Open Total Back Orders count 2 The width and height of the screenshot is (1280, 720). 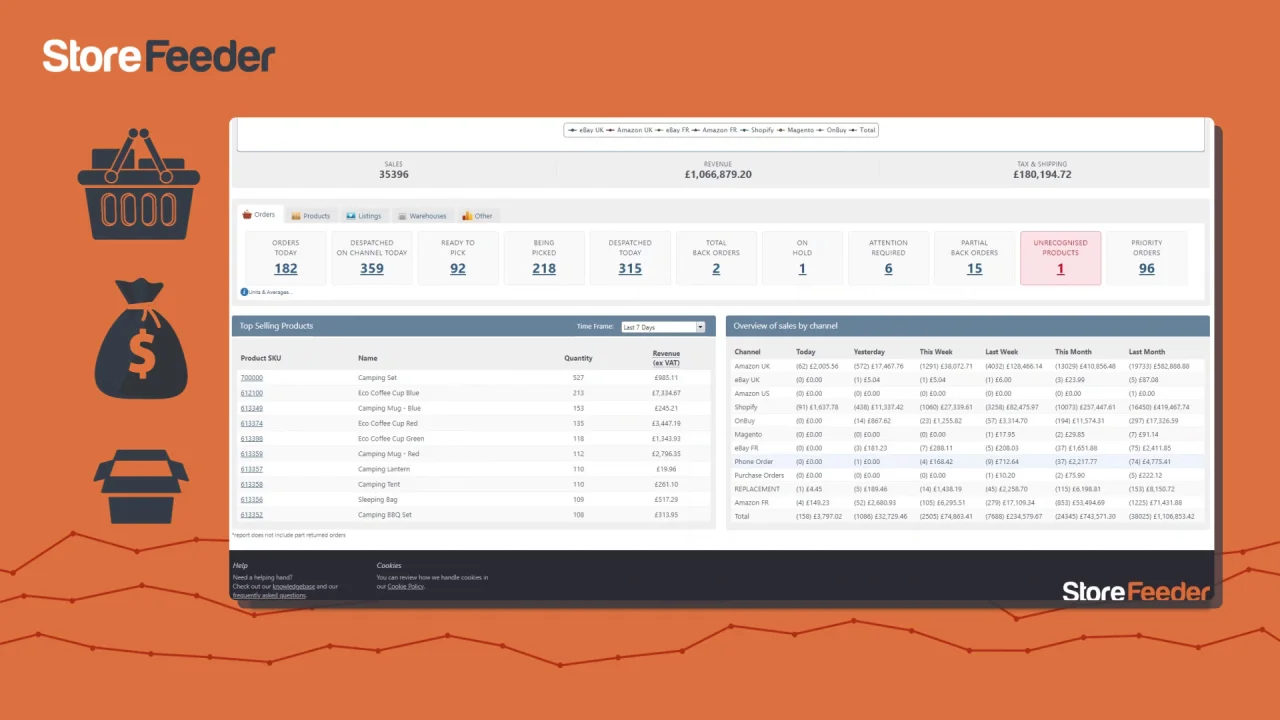click(716, 268)
